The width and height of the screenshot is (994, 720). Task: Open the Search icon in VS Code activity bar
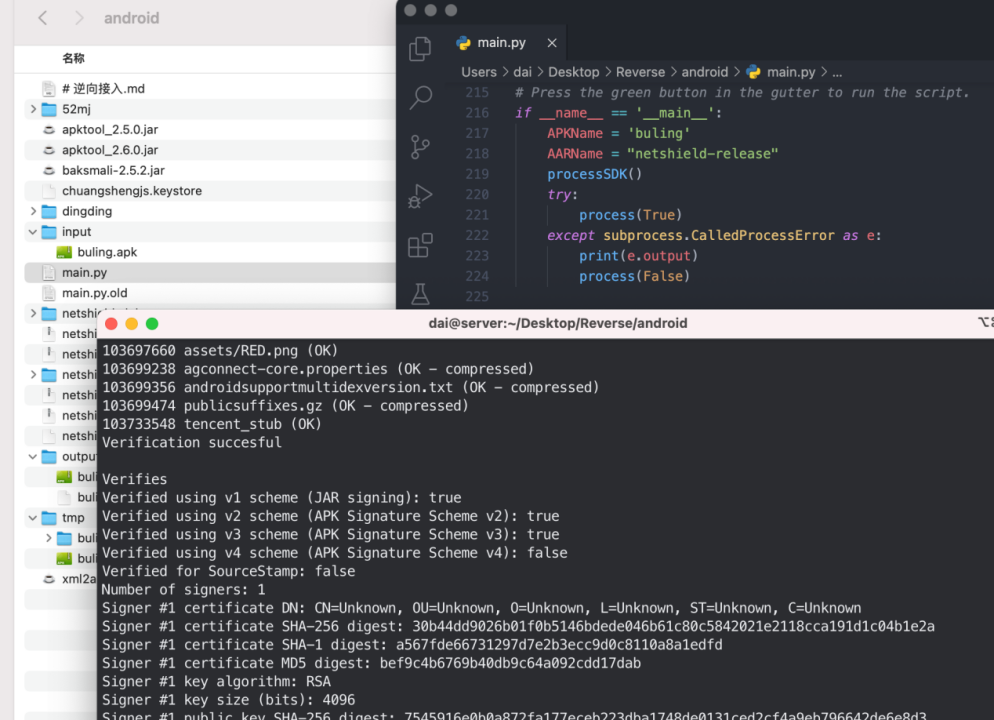point(420,98)
